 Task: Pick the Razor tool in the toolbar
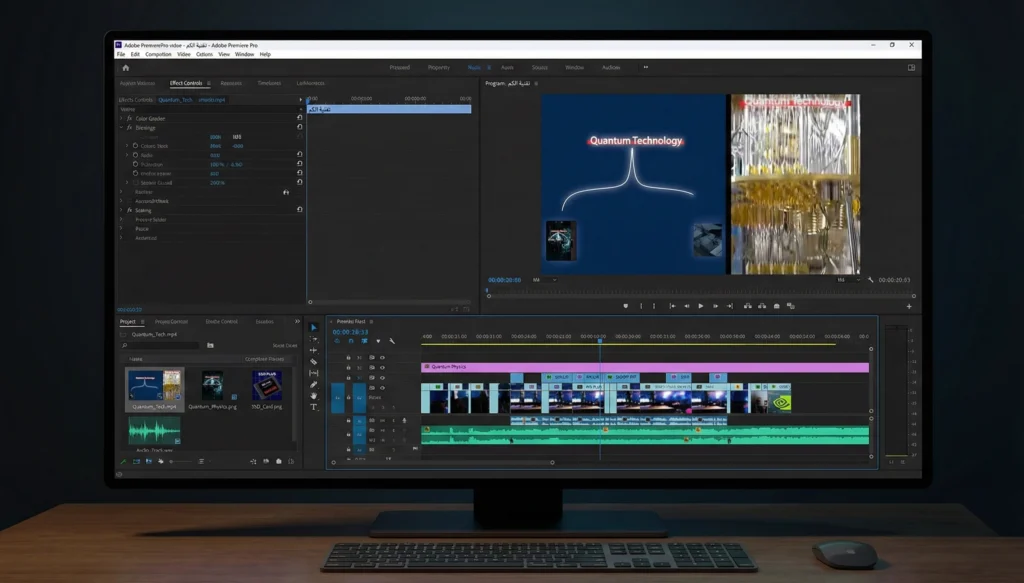coord(313,362)
